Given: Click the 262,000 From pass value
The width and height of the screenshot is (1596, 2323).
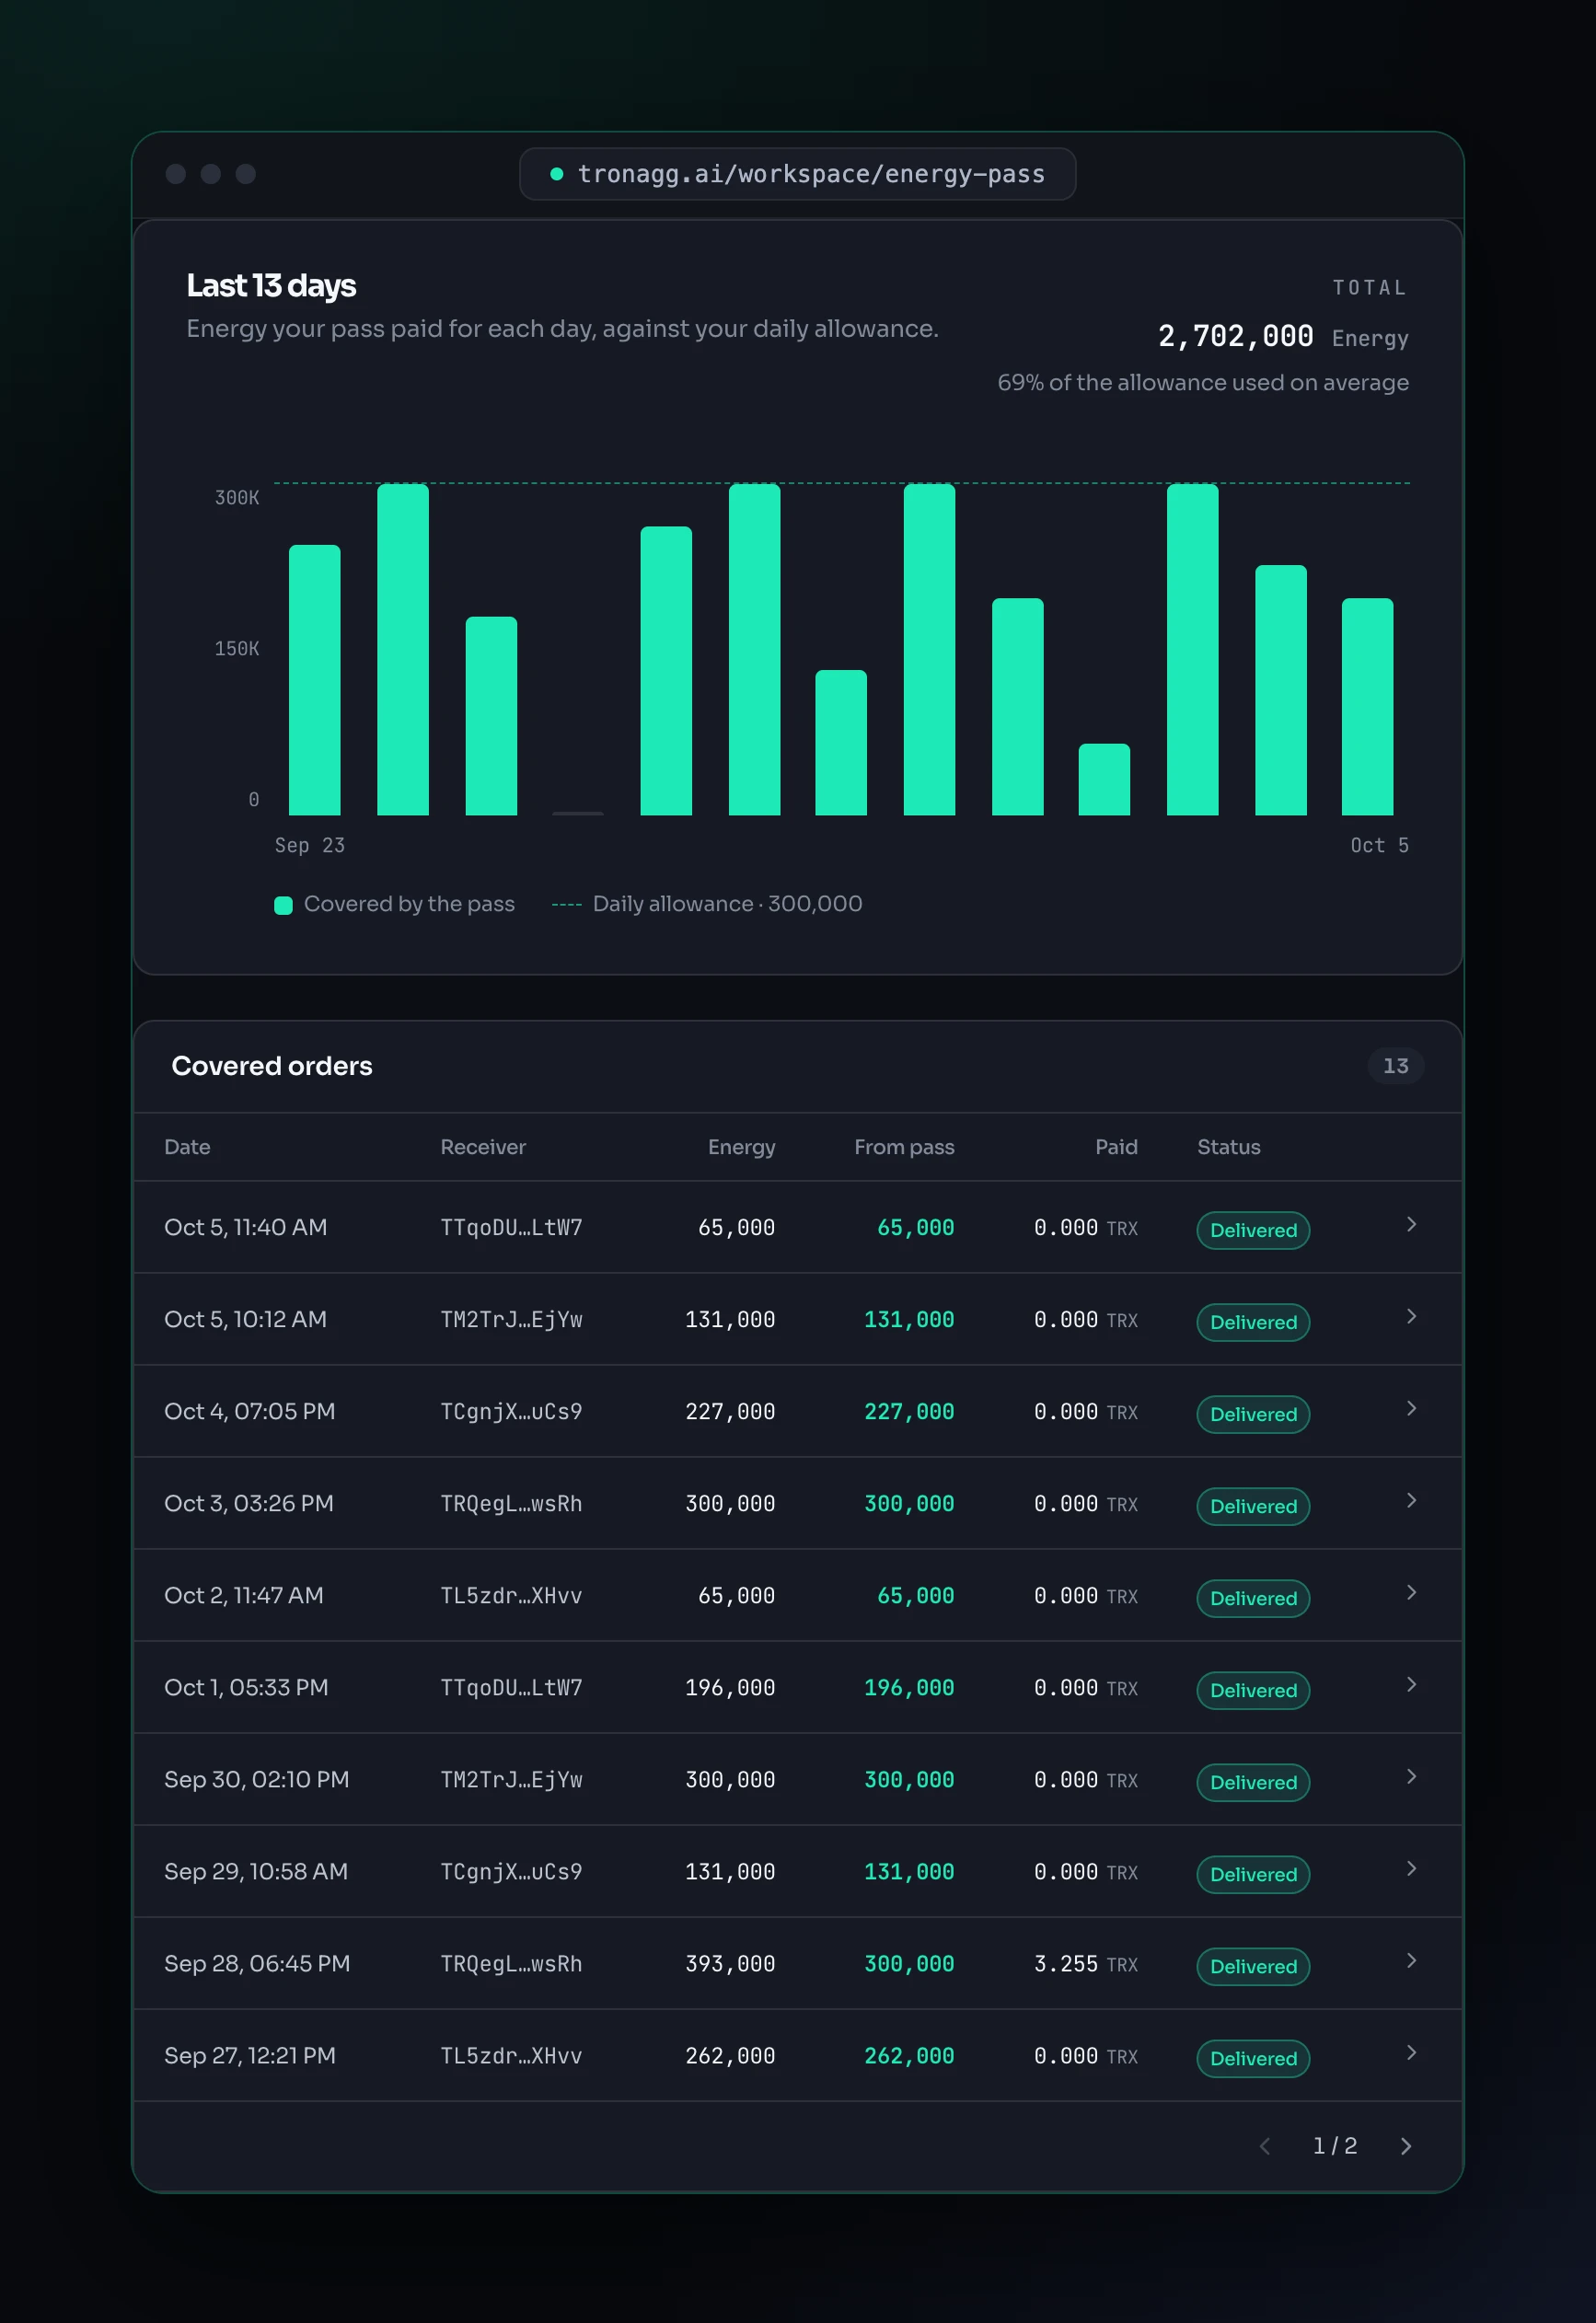Looking at the screenshot, I should coord(909,2056).
